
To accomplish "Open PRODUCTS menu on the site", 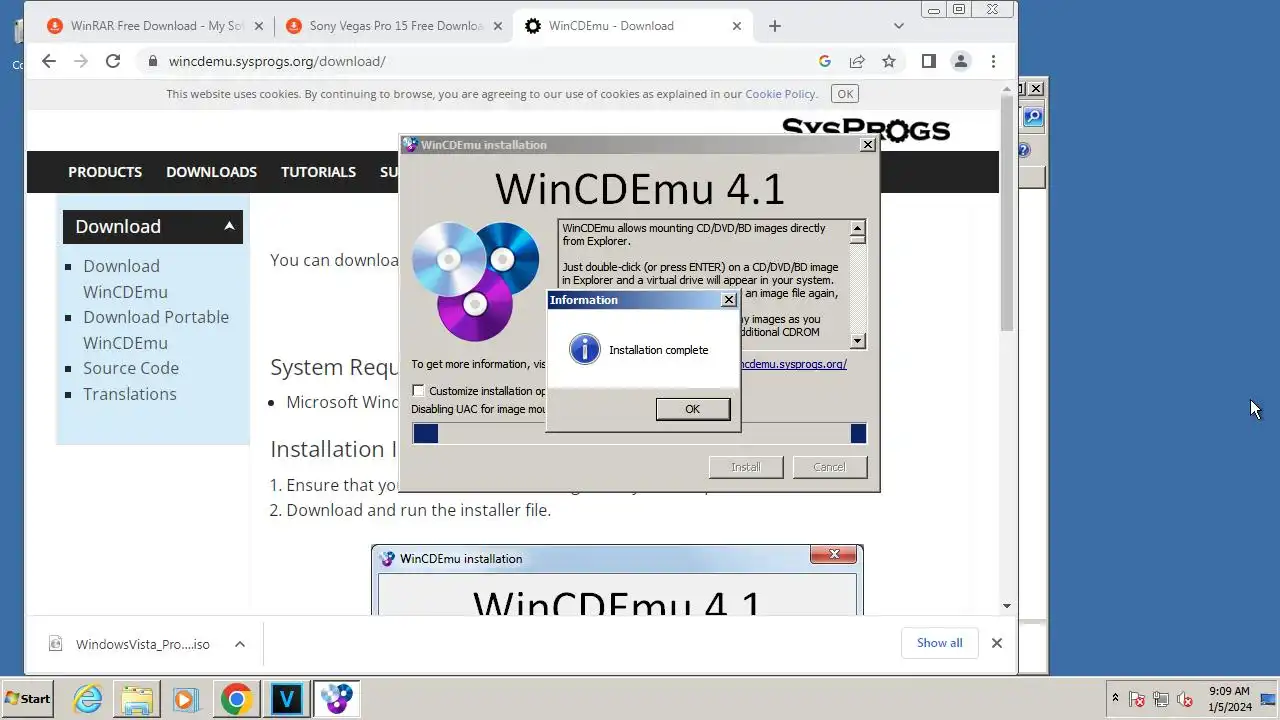I will click(105, 172).
